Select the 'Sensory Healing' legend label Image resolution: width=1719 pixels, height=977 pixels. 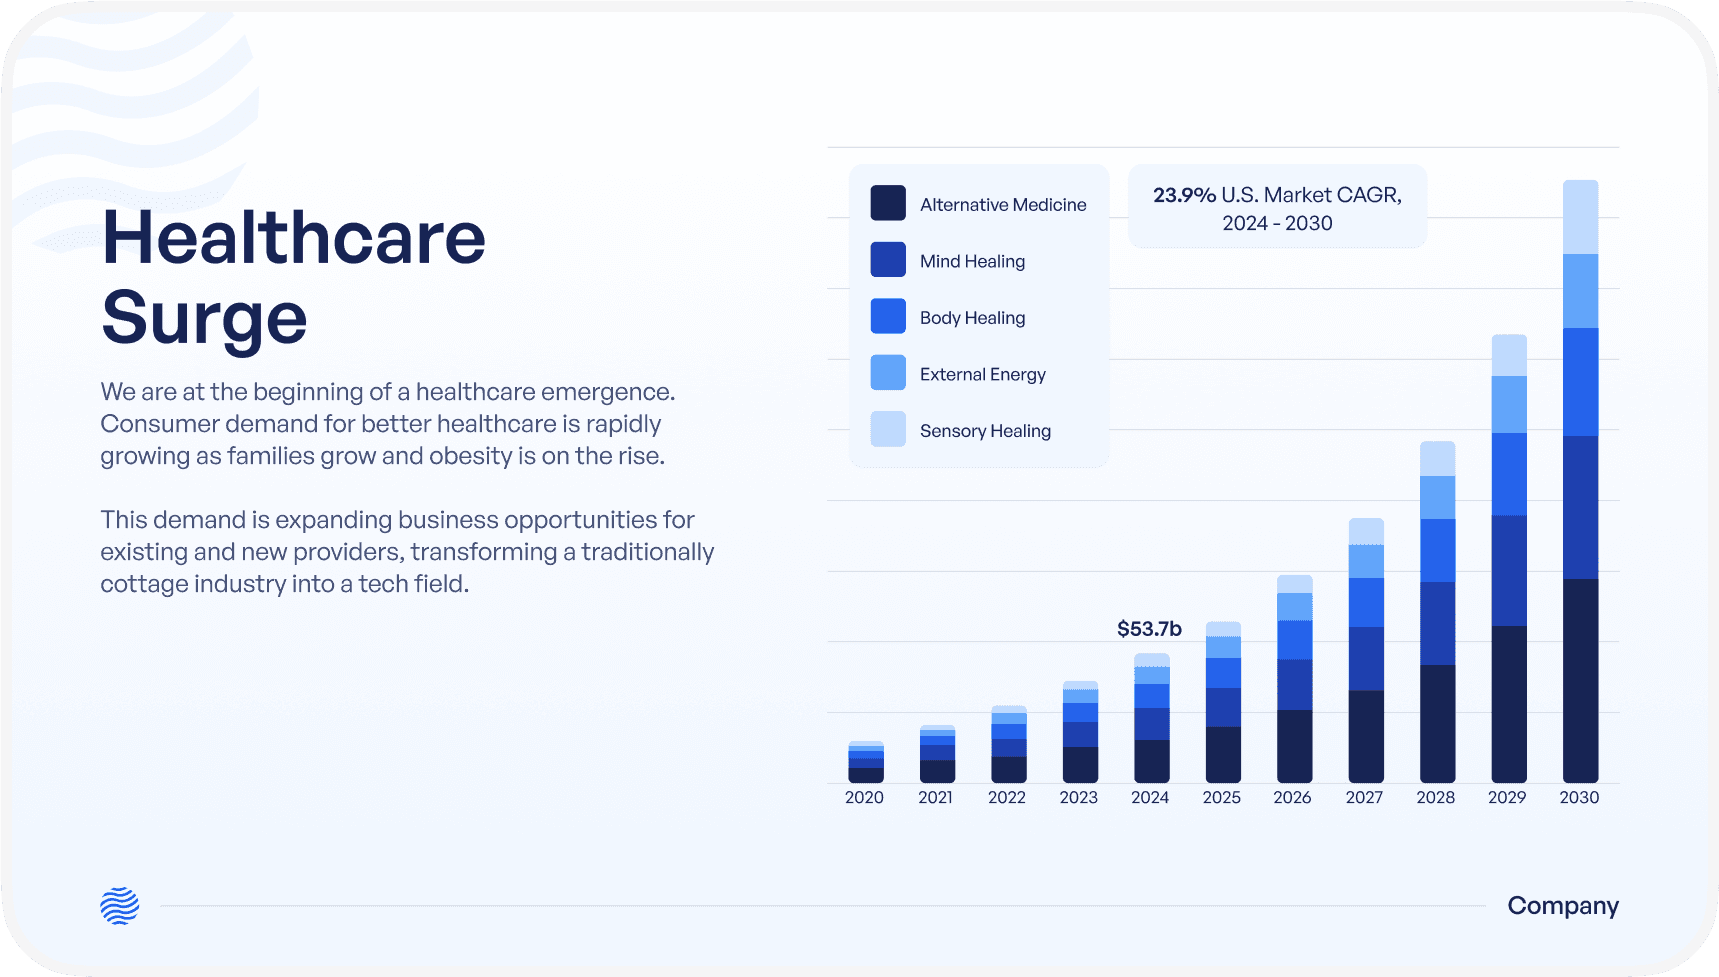(985, 431)
